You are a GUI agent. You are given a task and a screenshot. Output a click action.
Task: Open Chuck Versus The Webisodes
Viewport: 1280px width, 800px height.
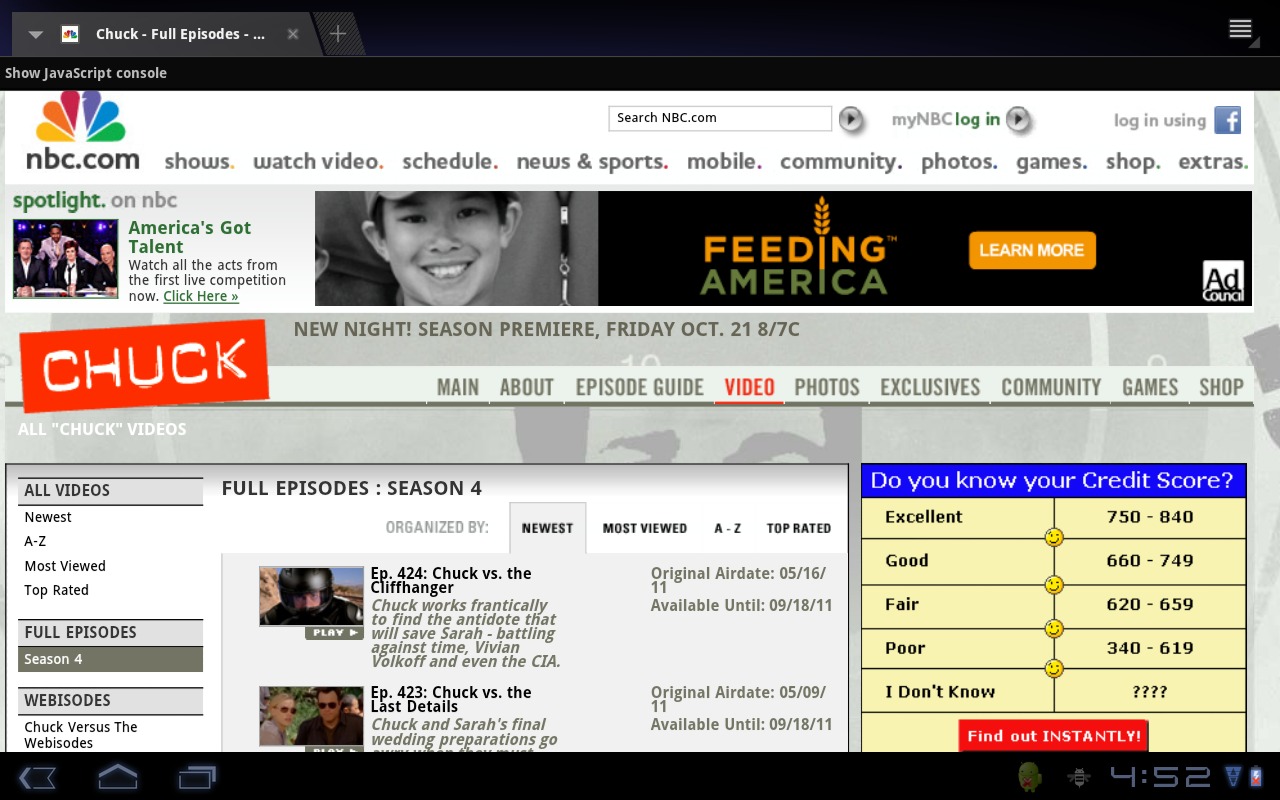coord(81,735)
